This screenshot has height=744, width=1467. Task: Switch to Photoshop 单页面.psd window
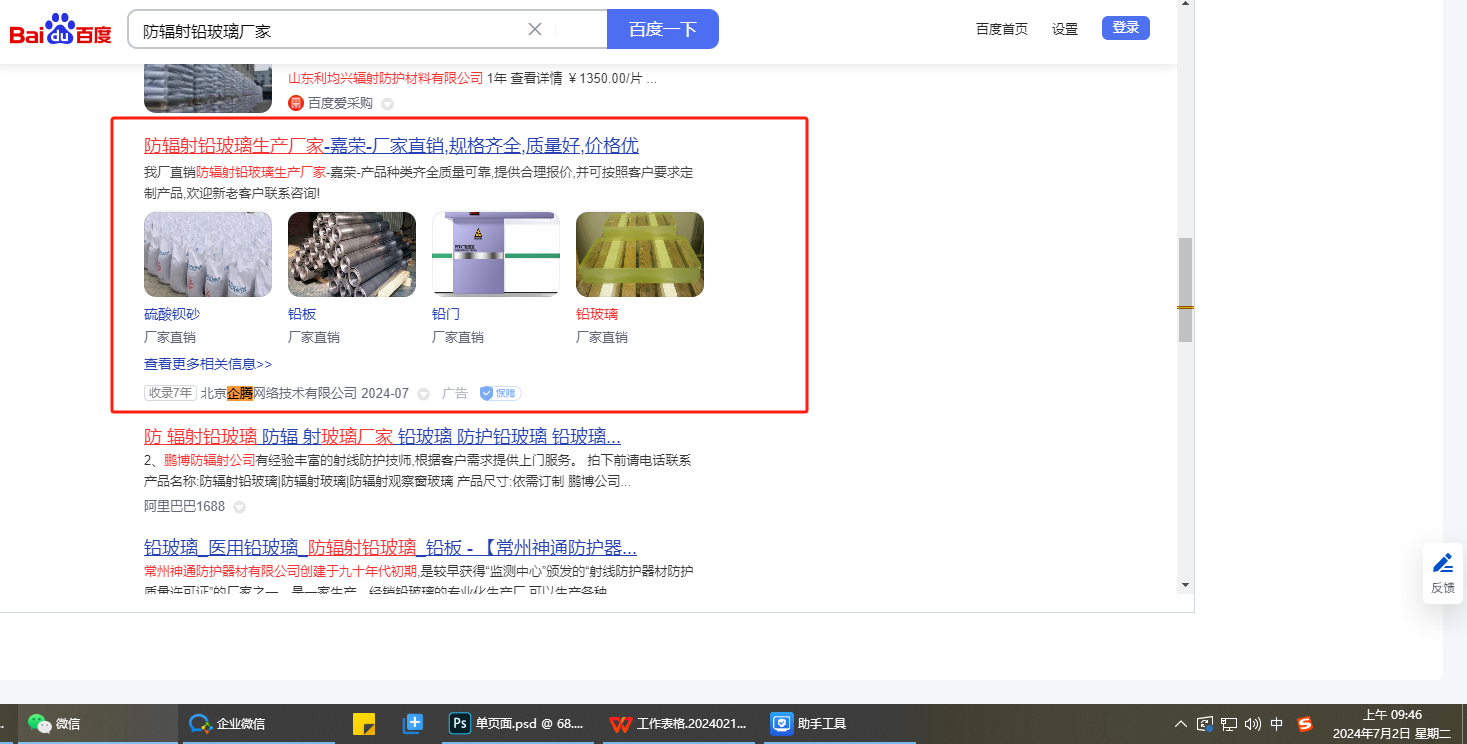pyautogui.click(x=517, y=723)
